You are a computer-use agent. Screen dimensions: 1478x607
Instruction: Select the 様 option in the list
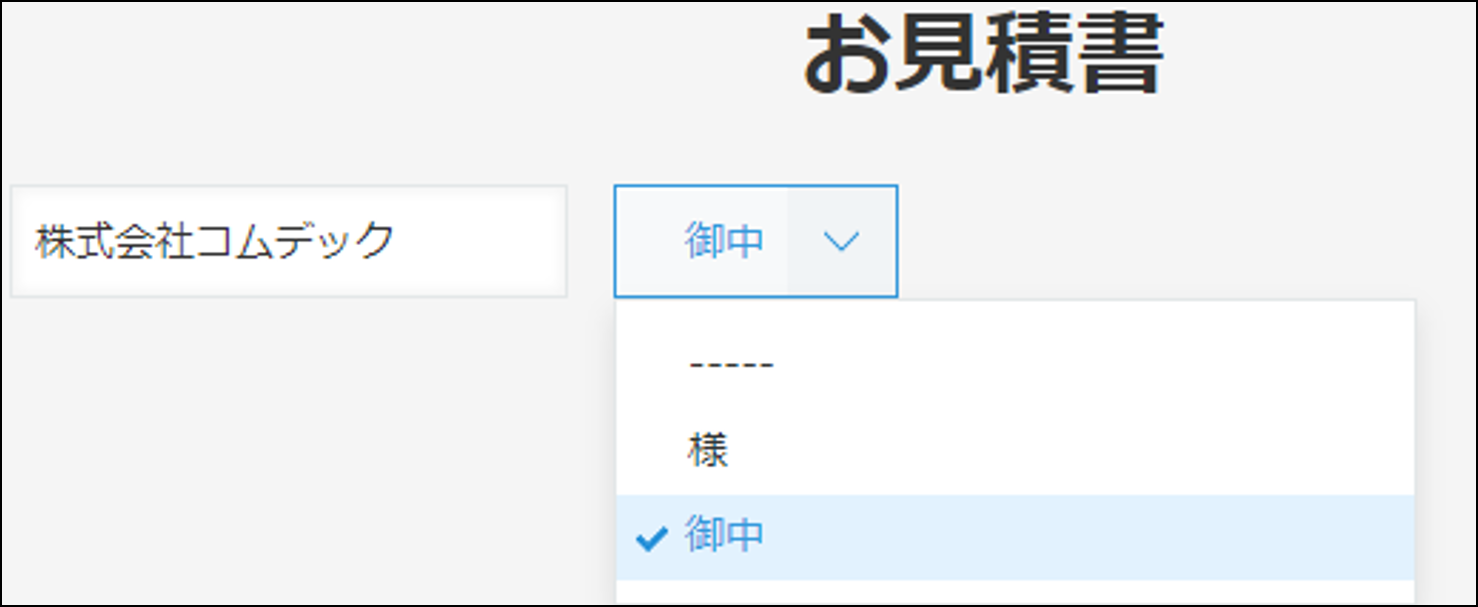click(x=1015, y=451)
